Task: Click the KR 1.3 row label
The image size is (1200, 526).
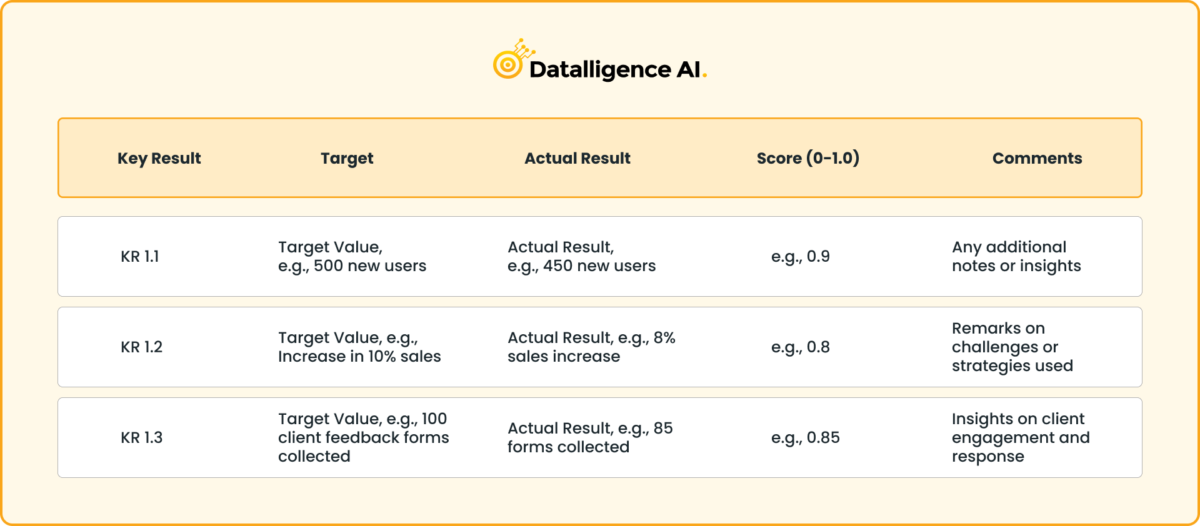Action: point(141,438)
